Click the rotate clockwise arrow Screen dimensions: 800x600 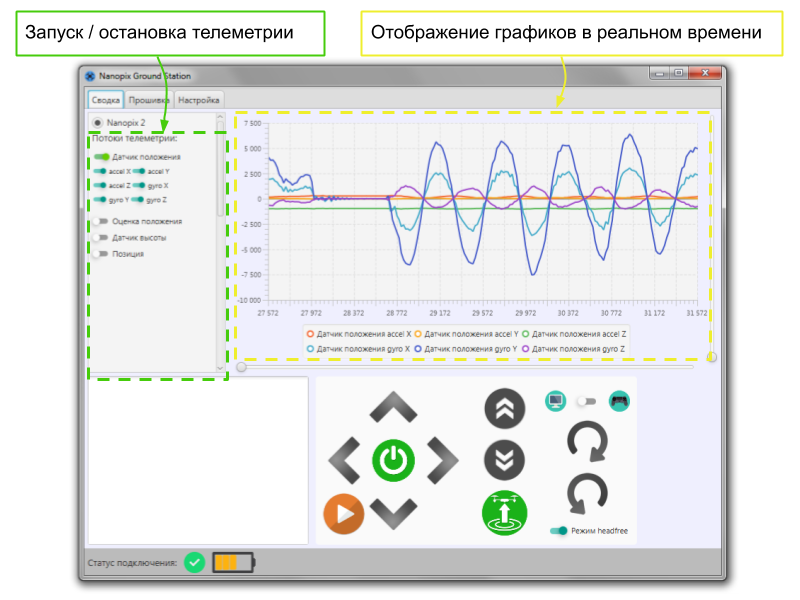pos(587,441)
